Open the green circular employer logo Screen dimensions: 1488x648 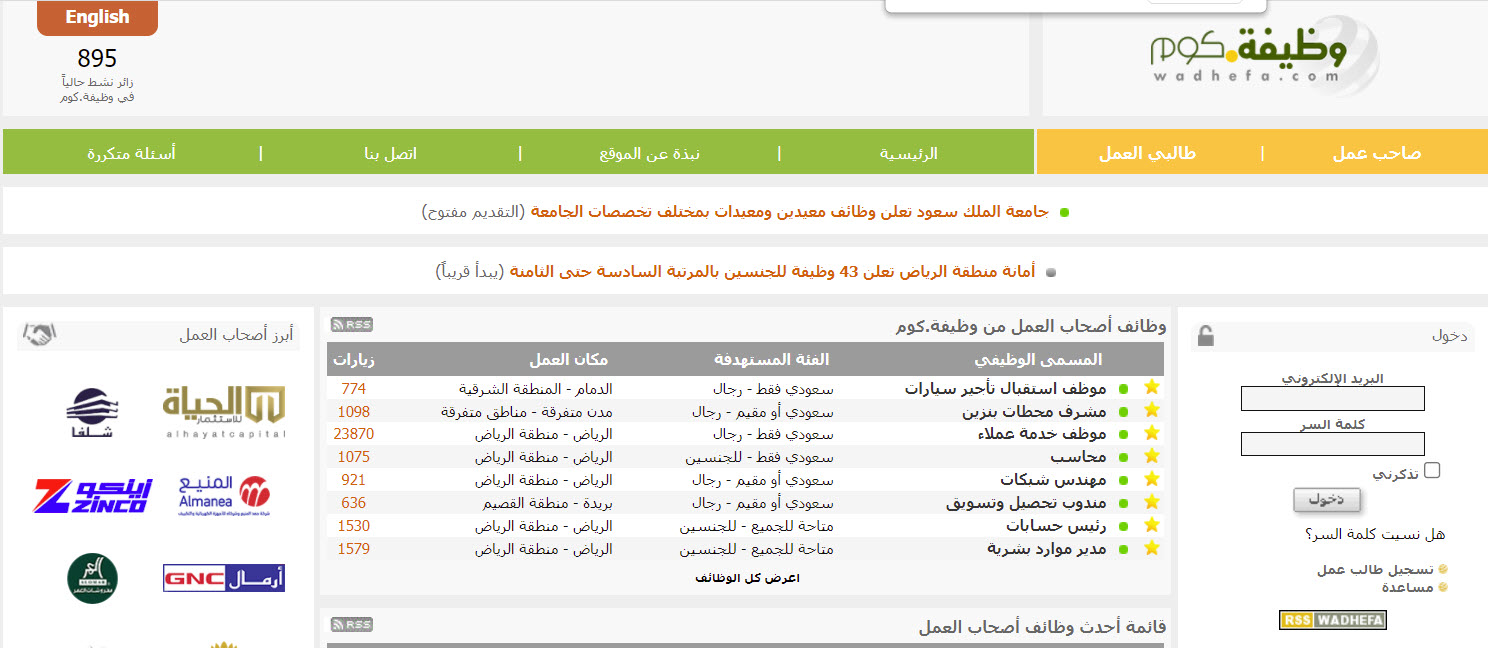point(93,578)
